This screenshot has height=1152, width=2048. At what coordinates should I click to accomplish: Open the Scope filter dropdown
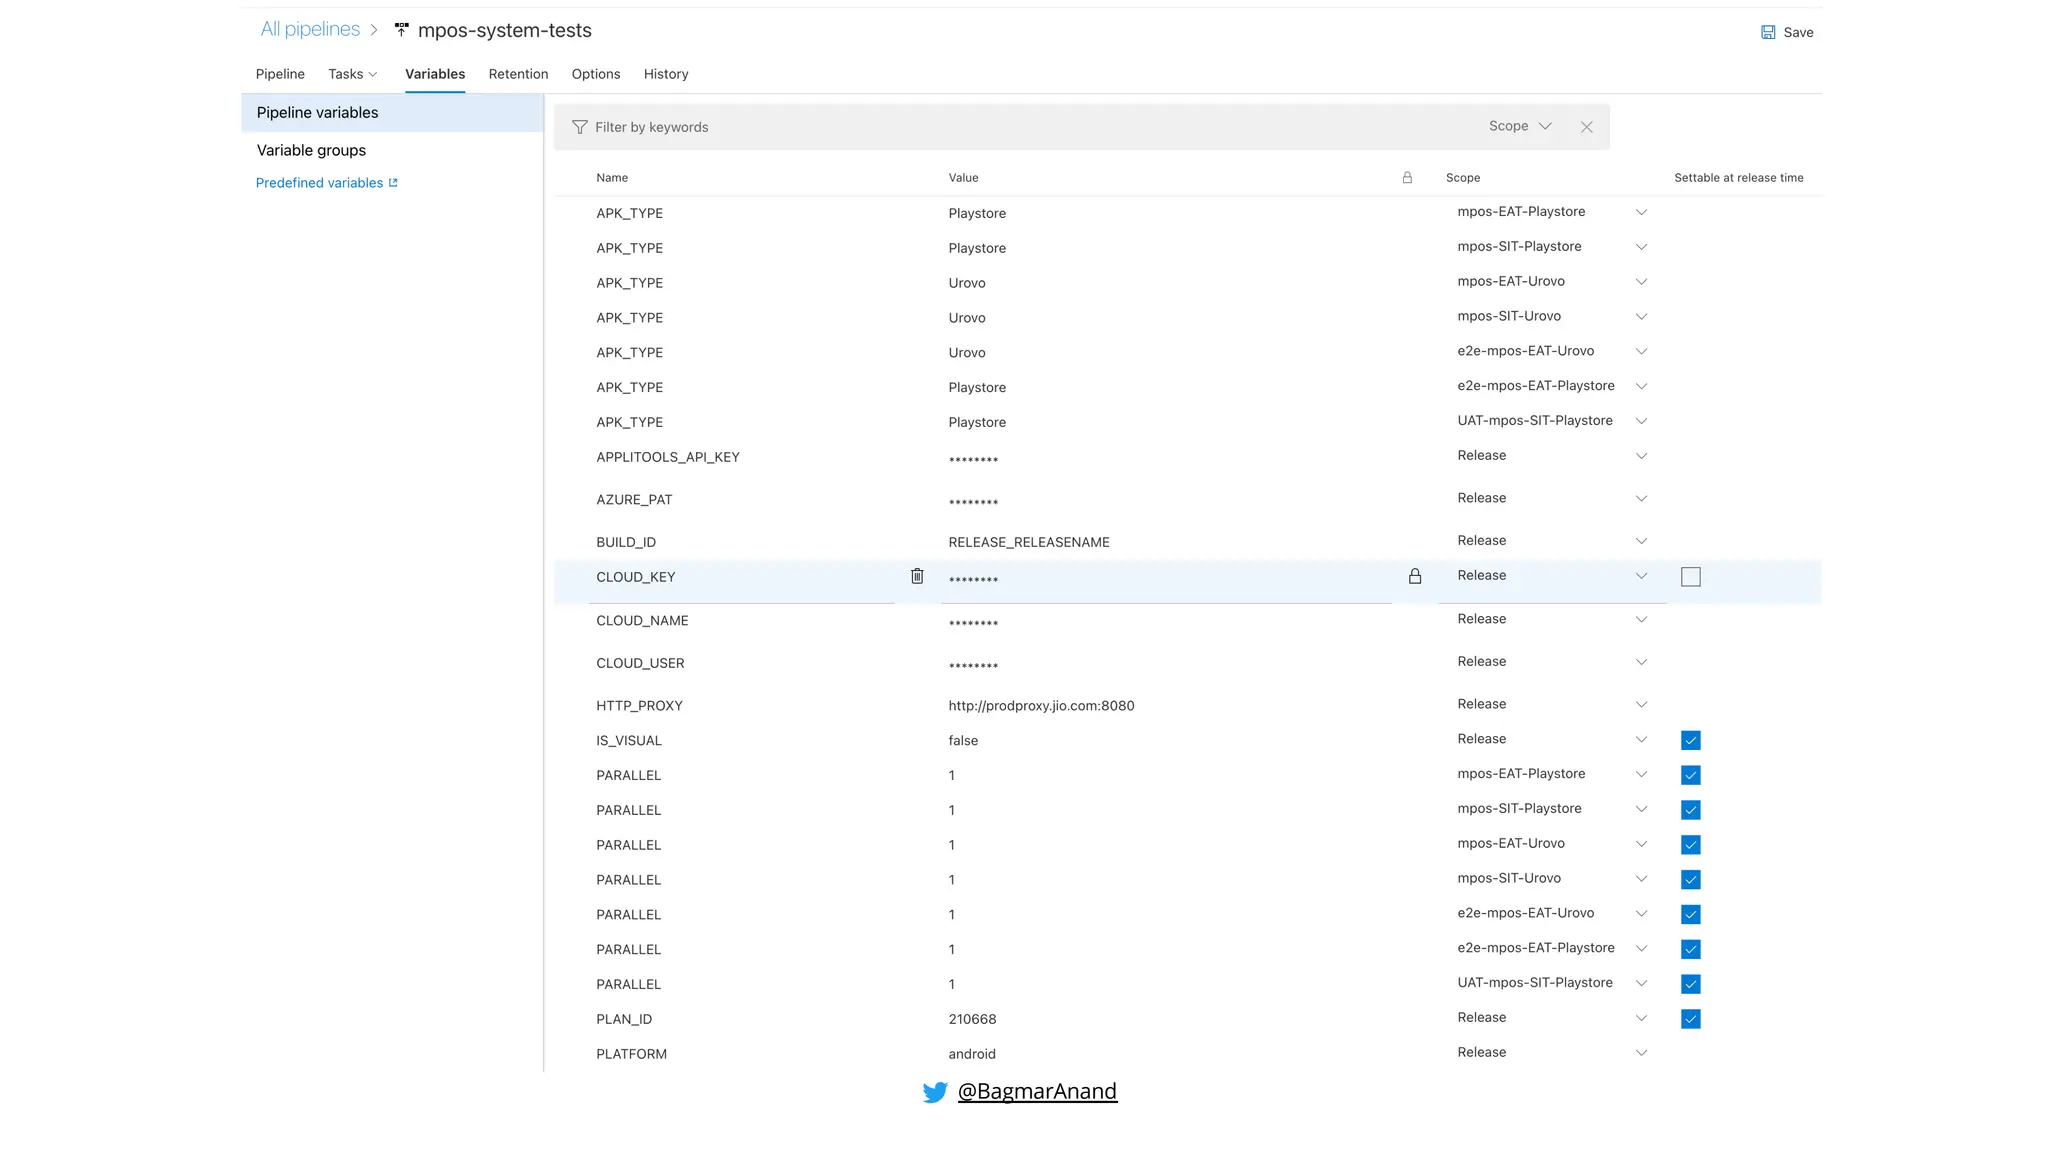(x=1520, y=126)
